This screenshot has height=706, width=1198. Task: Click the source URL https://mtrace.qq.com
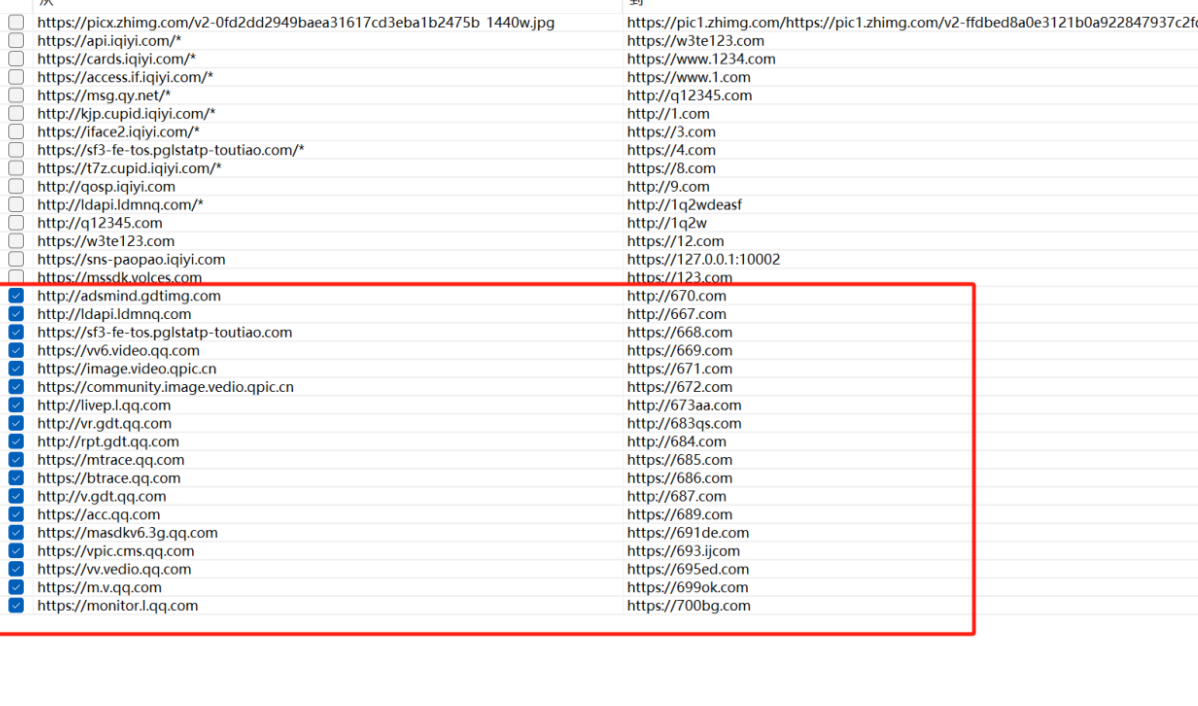pos(111,460)
